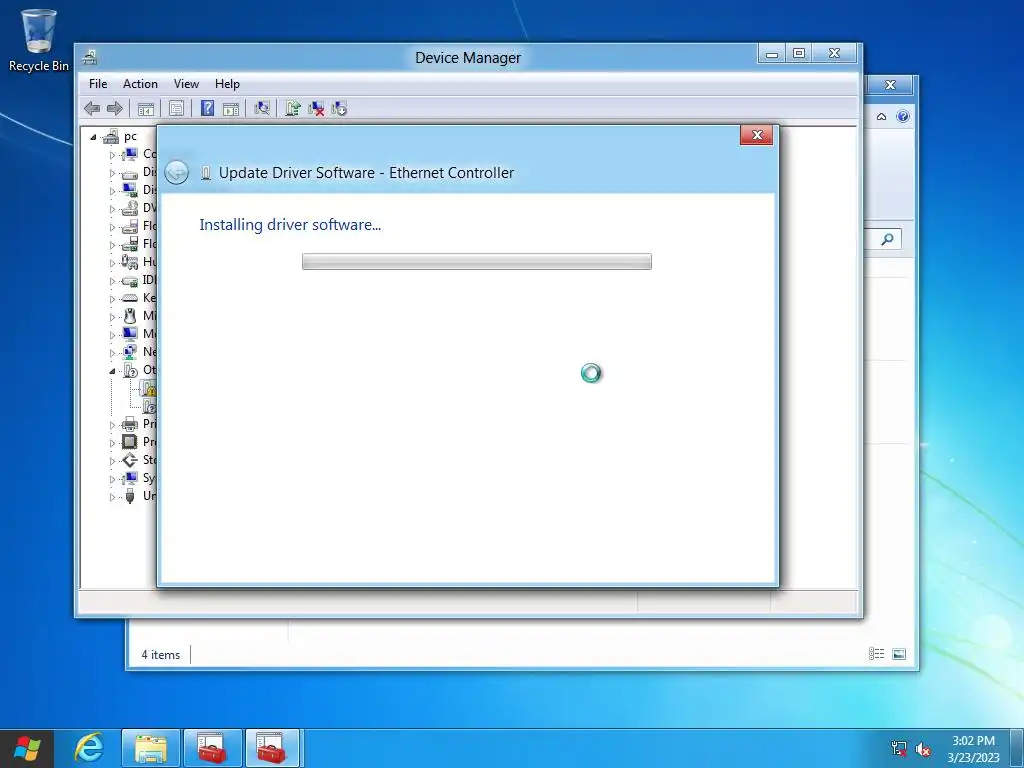Collapse the ribbon chevron in background Explorer window

[881, 116]
